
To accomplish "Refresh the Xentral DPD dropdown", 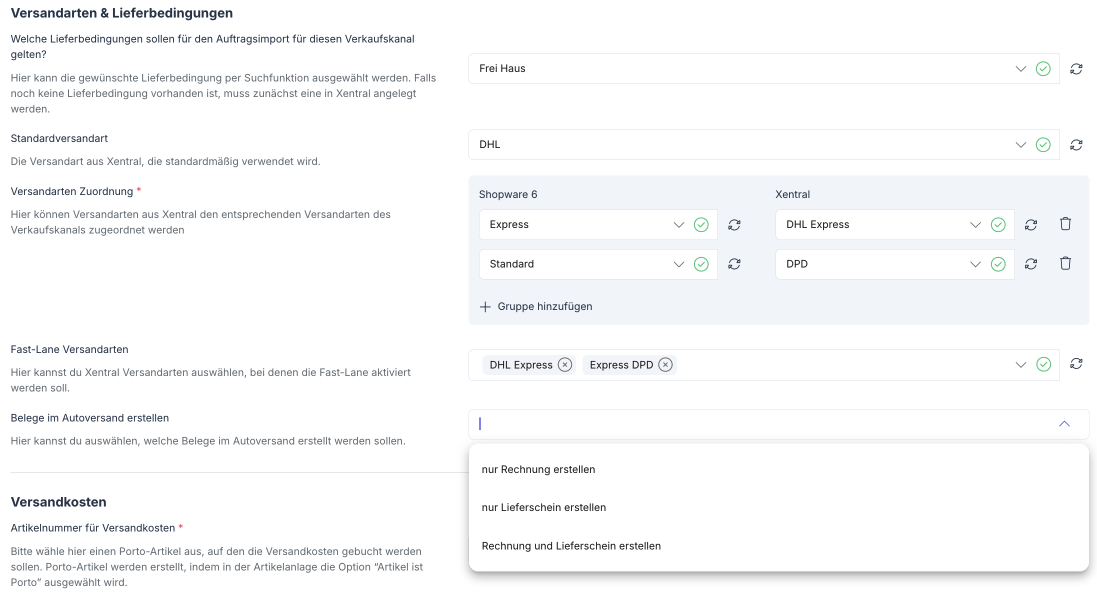I will pyautogui.click(x=1031, y=264).
